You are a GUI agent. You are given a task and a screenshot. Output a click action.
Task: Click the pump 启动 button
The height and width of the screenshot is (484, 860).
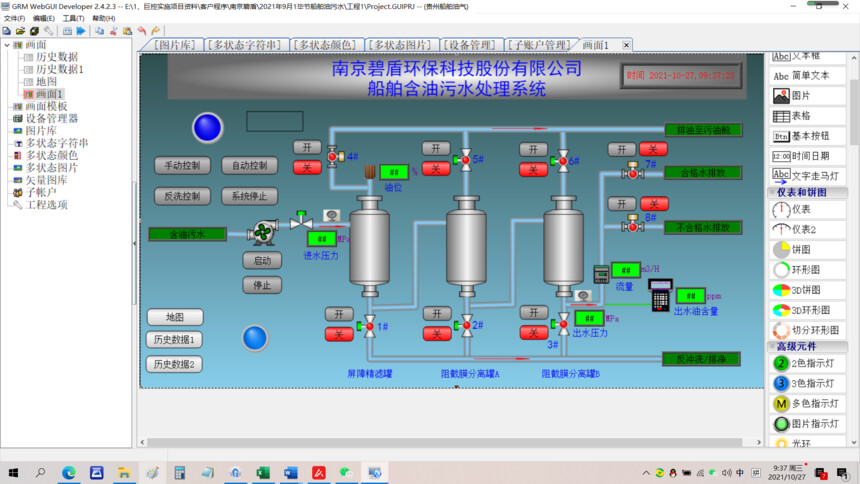(262, 261)
